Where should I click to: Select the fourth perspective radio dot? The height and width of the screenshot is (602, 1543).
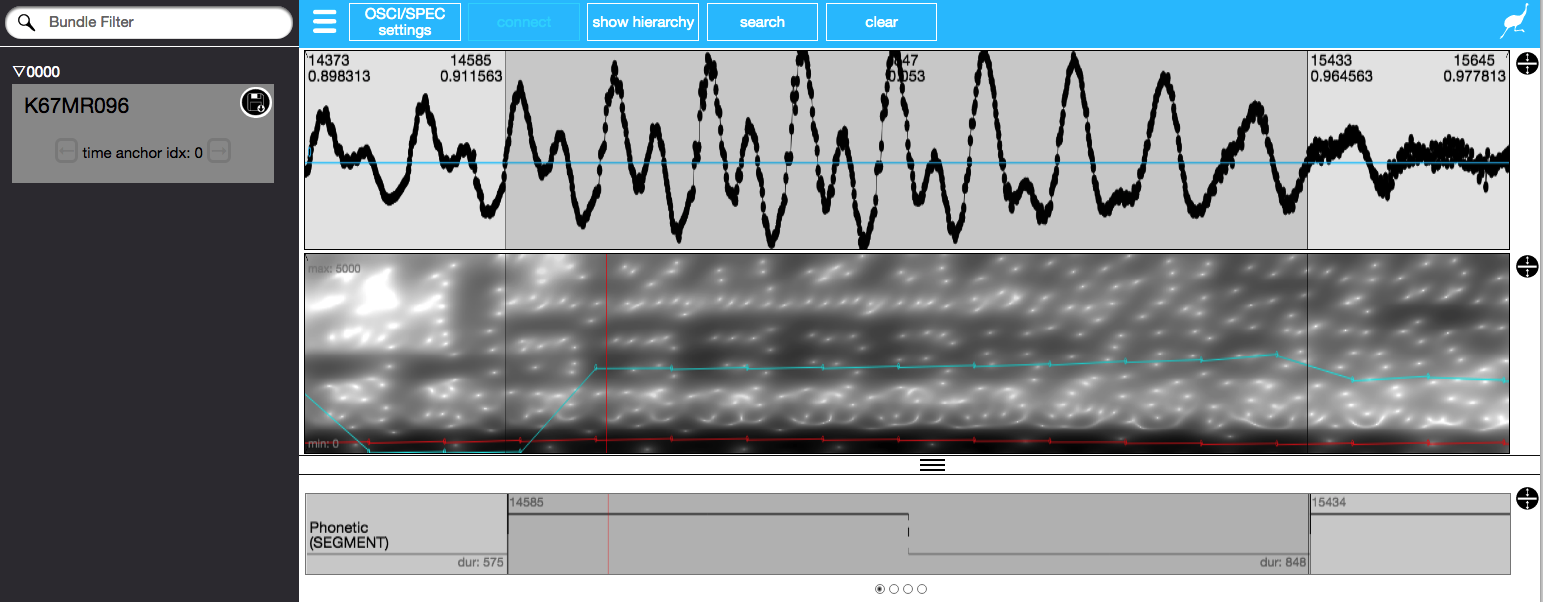click(x=922, y=589)
